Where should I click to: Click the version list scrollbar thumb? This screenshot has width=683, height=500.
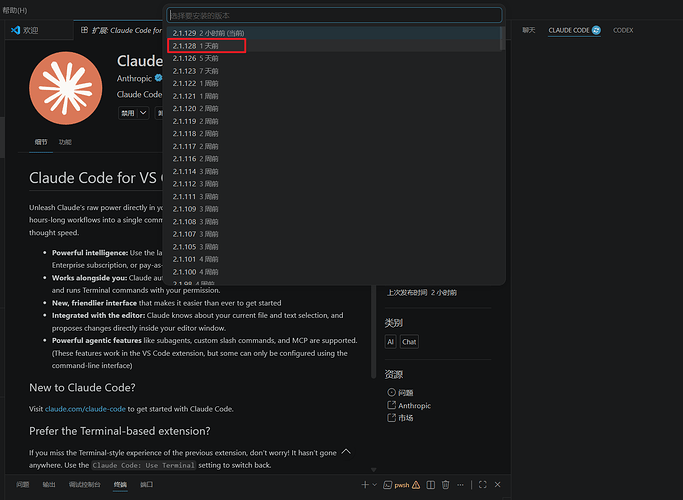coord(502,38)
